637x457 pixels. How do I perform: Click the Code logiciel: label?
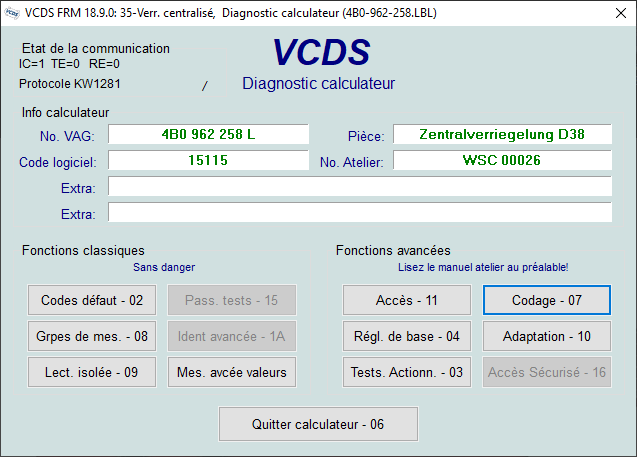(58, 162)
